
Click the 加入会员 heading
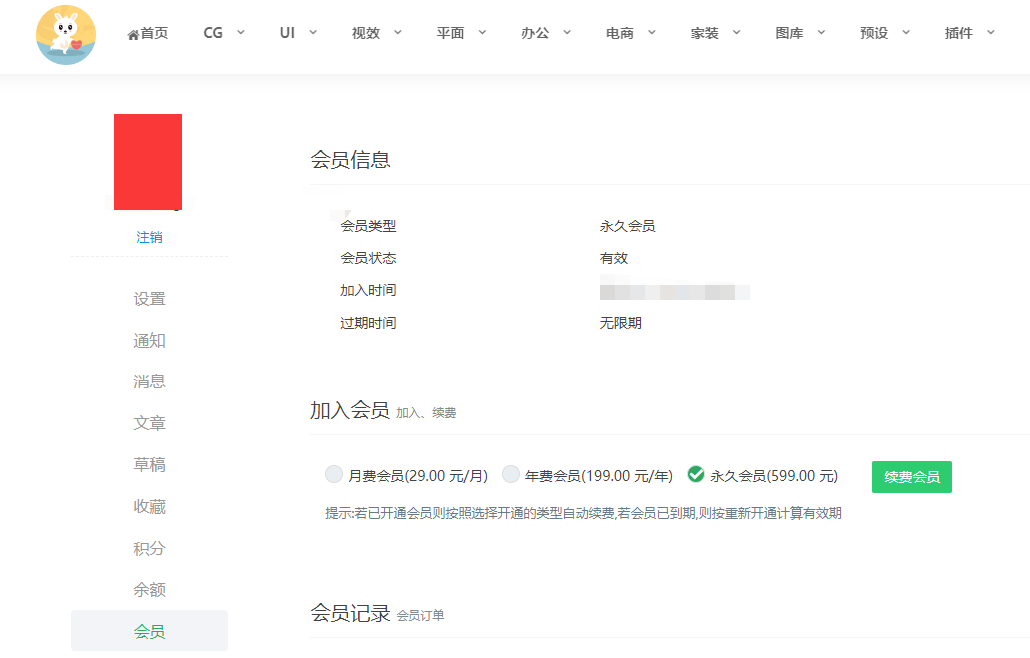tap(350, 410)
